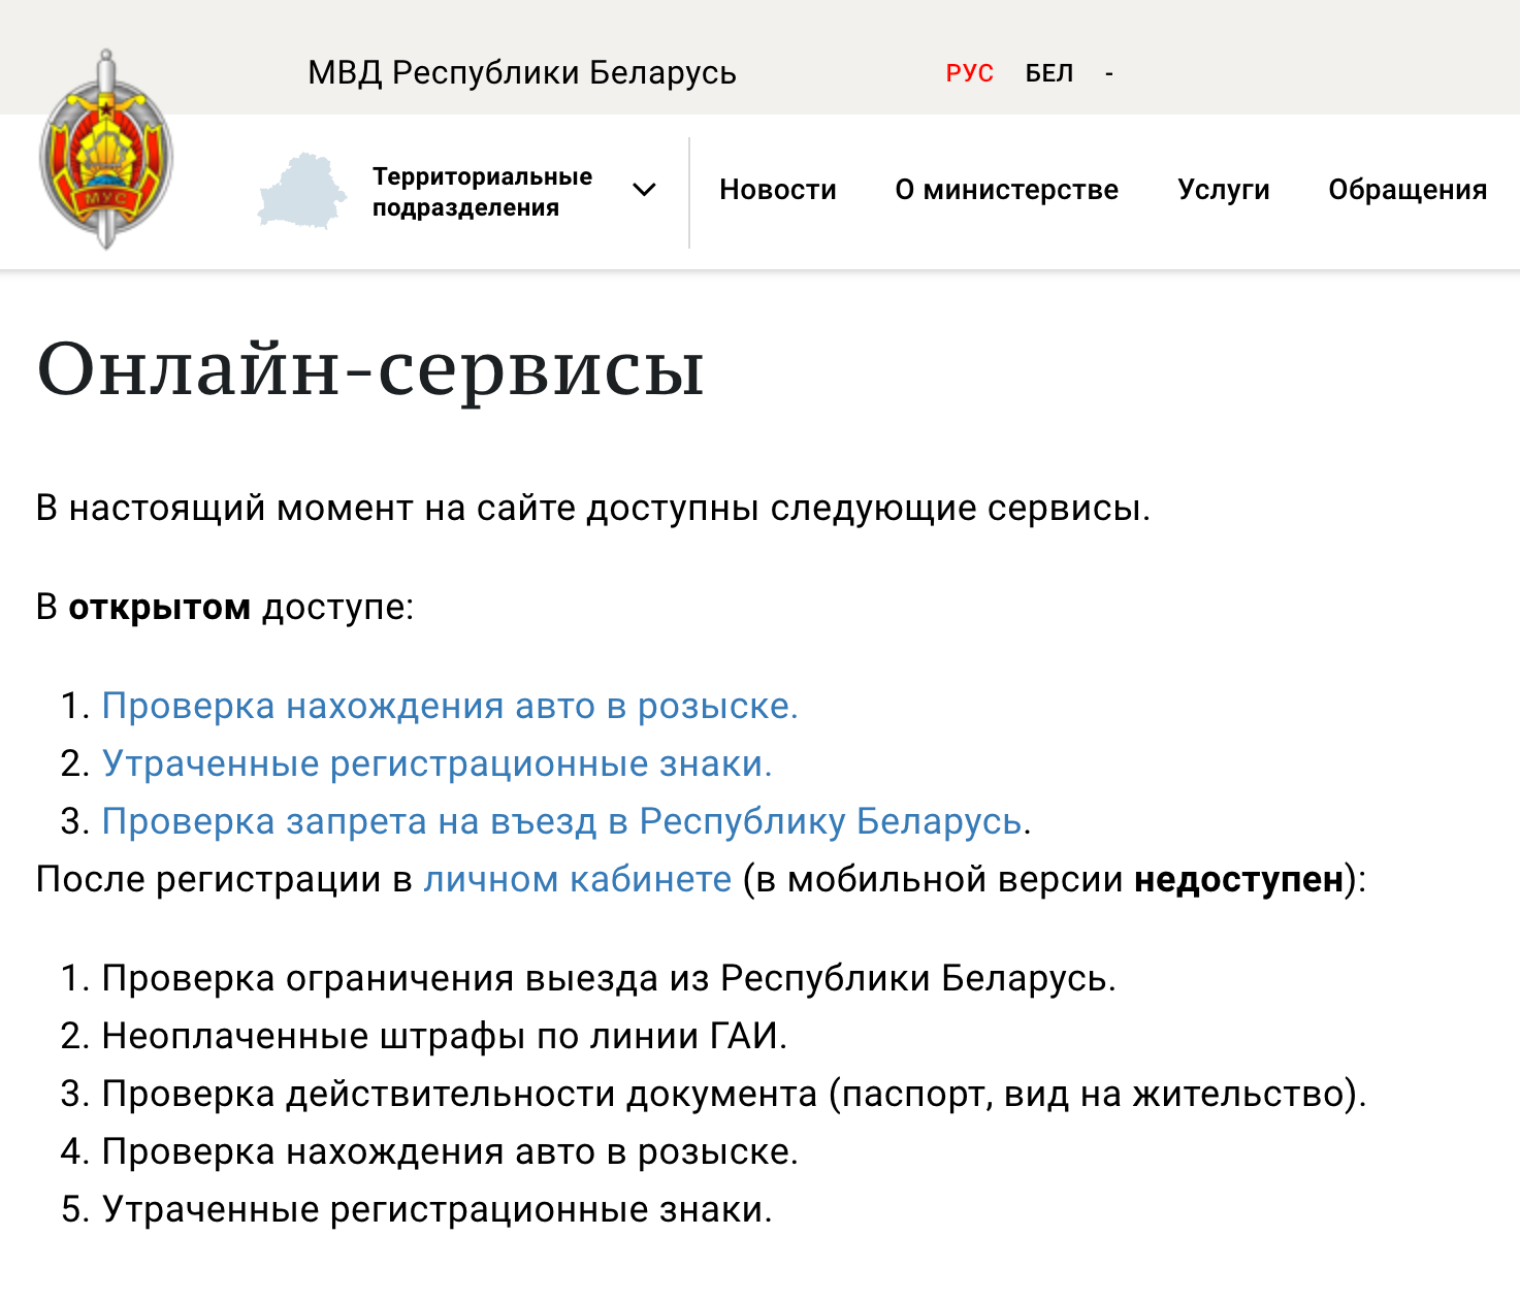Viewport: 1520px width, 1301px height.
Task: Click unlinked item 5 Утраченные регистрационные знаки
Action: tap(437, 1210)
